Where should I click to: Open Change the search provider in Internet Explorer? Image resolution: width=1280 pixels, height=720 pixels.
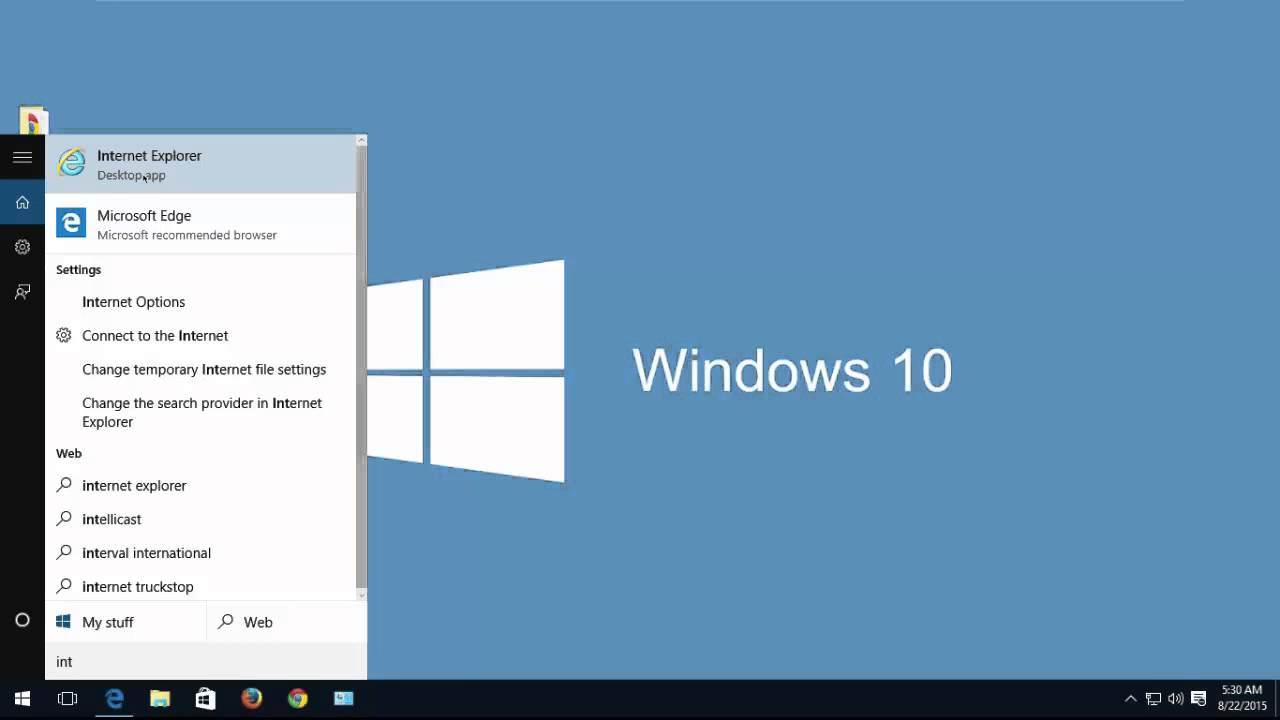click(x=200, y=412)
